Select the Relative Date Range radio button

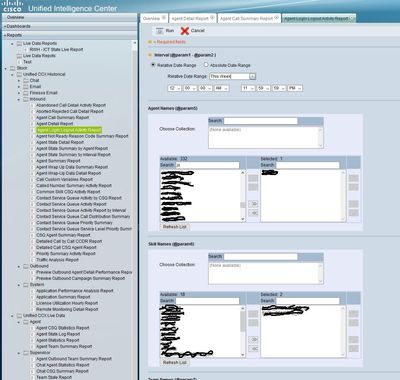pos(153,65)
